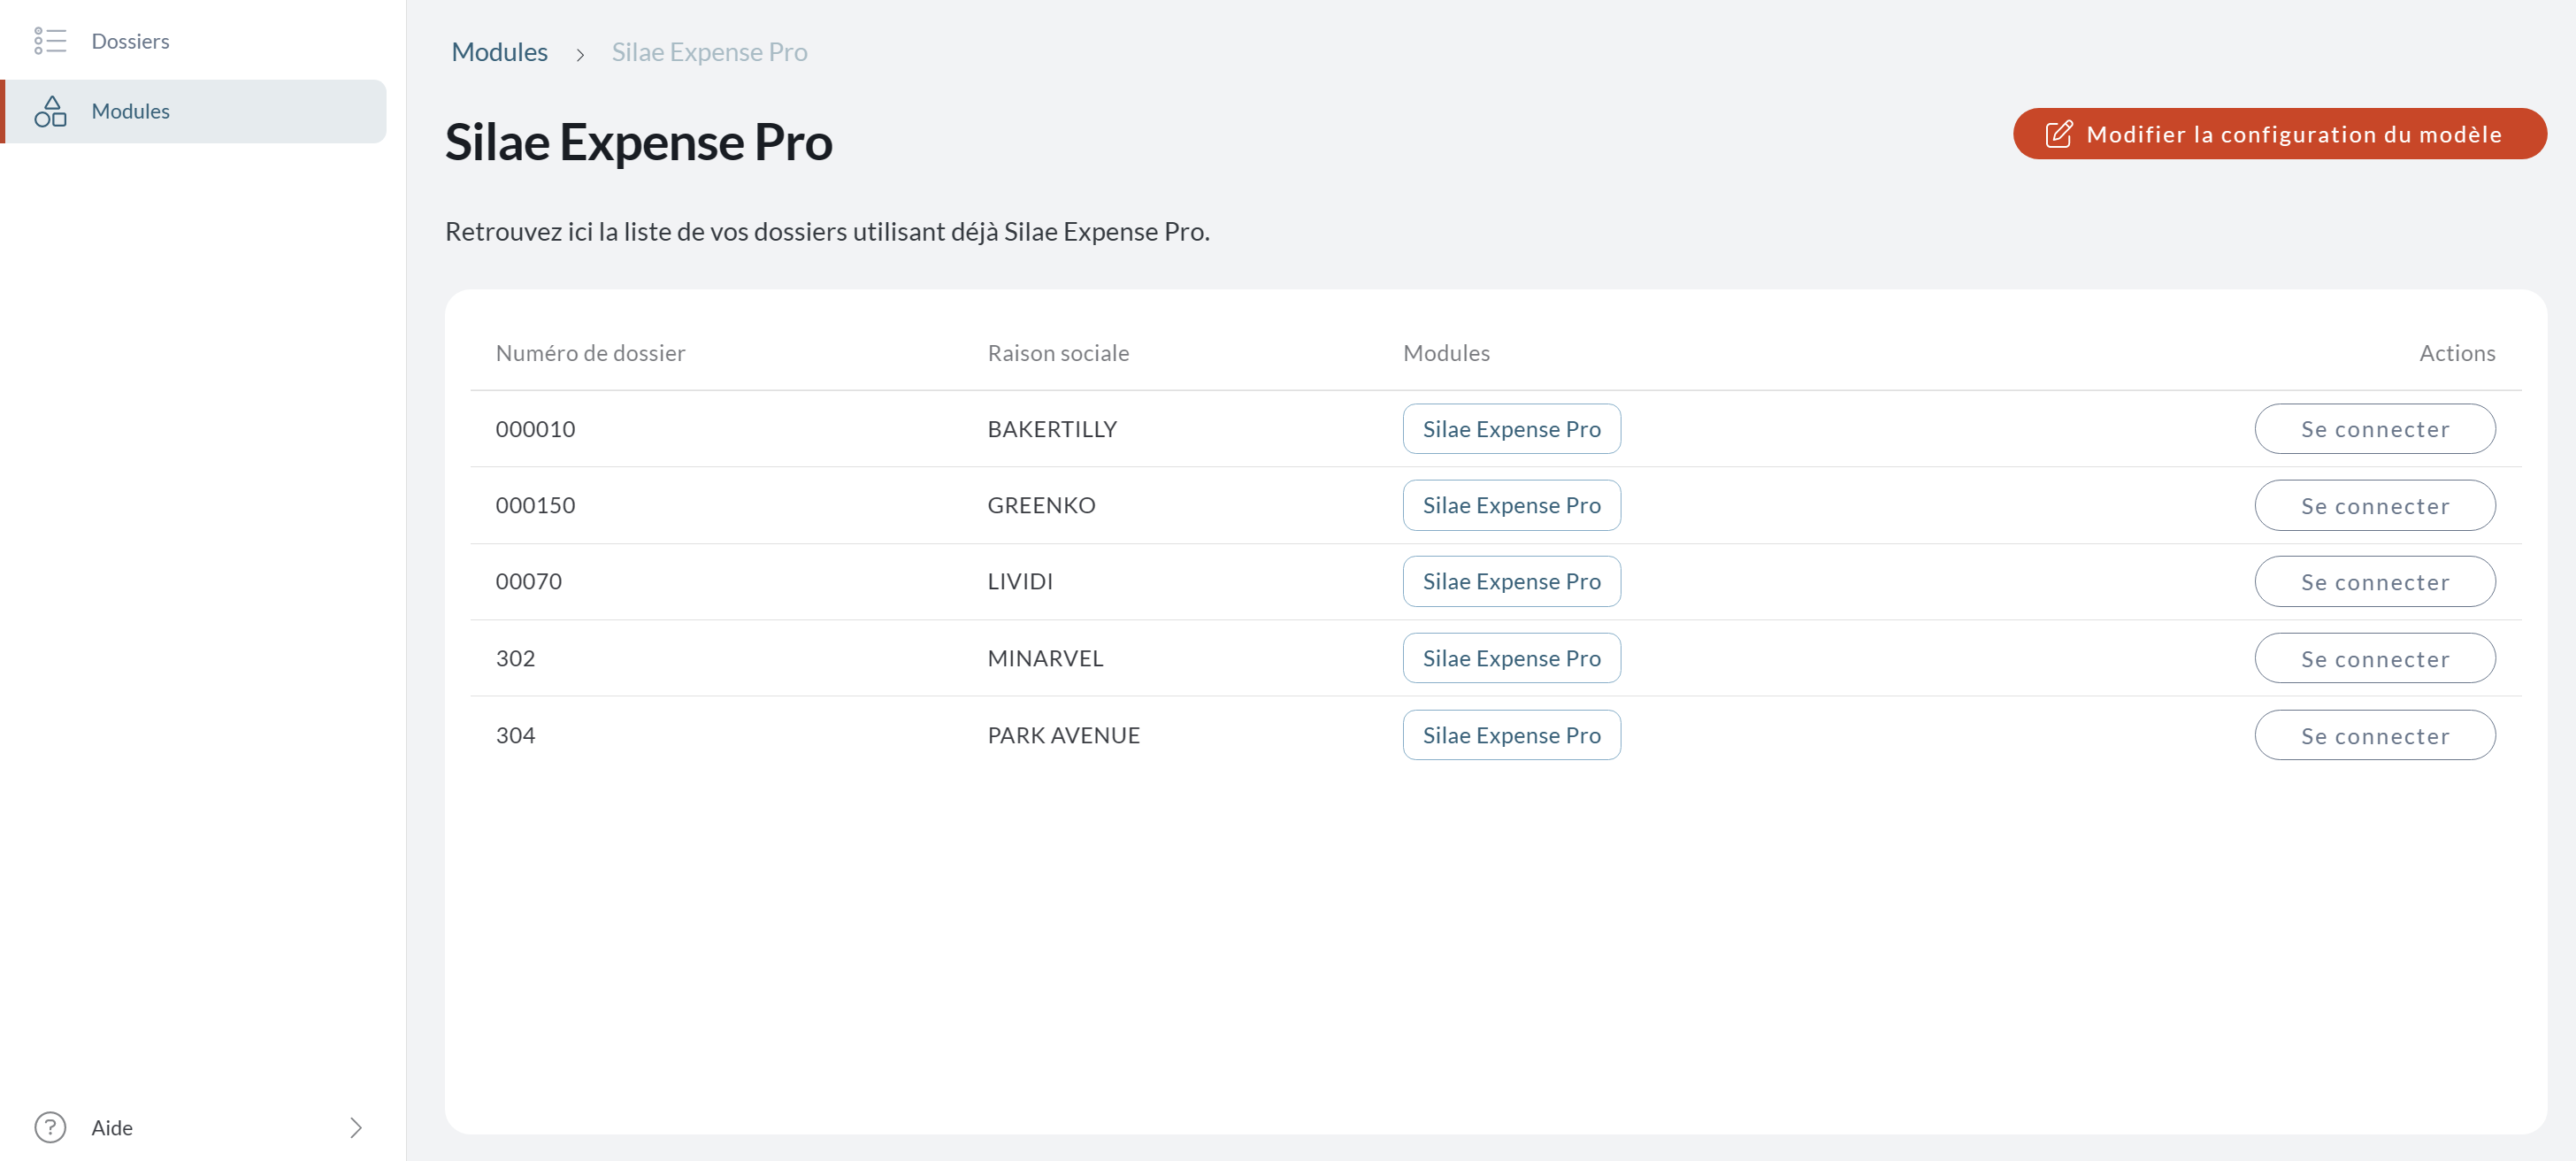Connect to the BAKERTILLY dossier
The width and height of the screenshot is (2576, 1161).
pos(2374,429)
